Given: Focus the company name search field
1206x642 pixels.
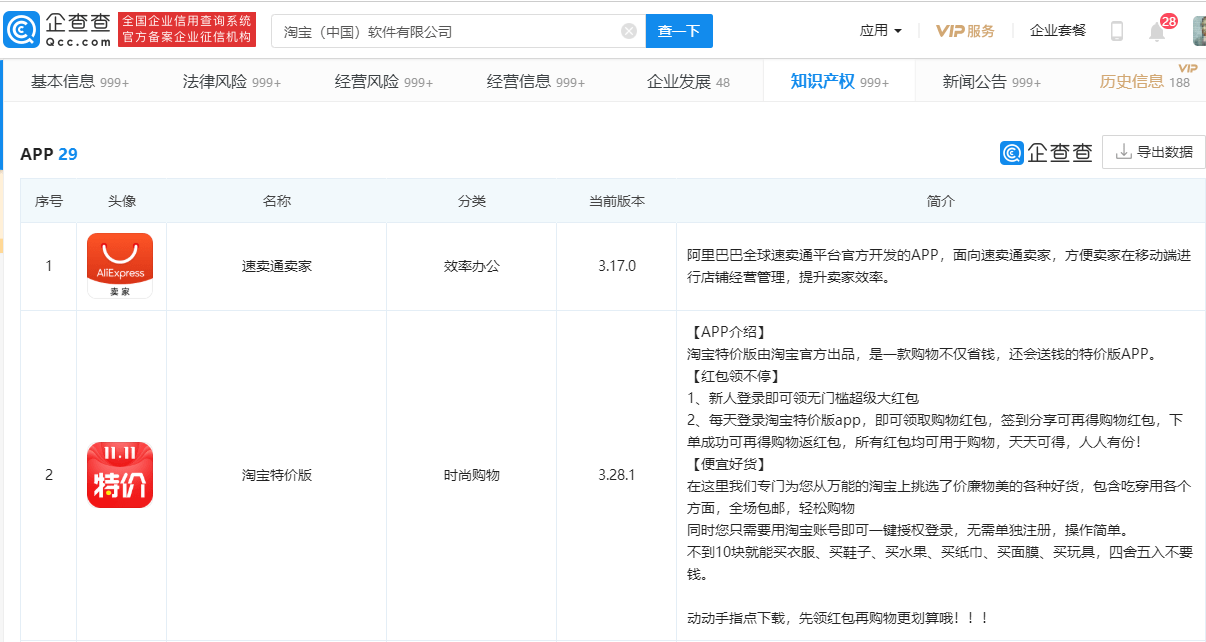Looking at the screenshot, I should point(445,31).
